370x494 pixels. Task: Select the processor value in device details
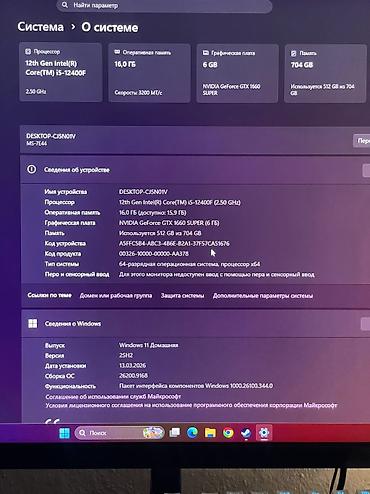pos(180,202)
